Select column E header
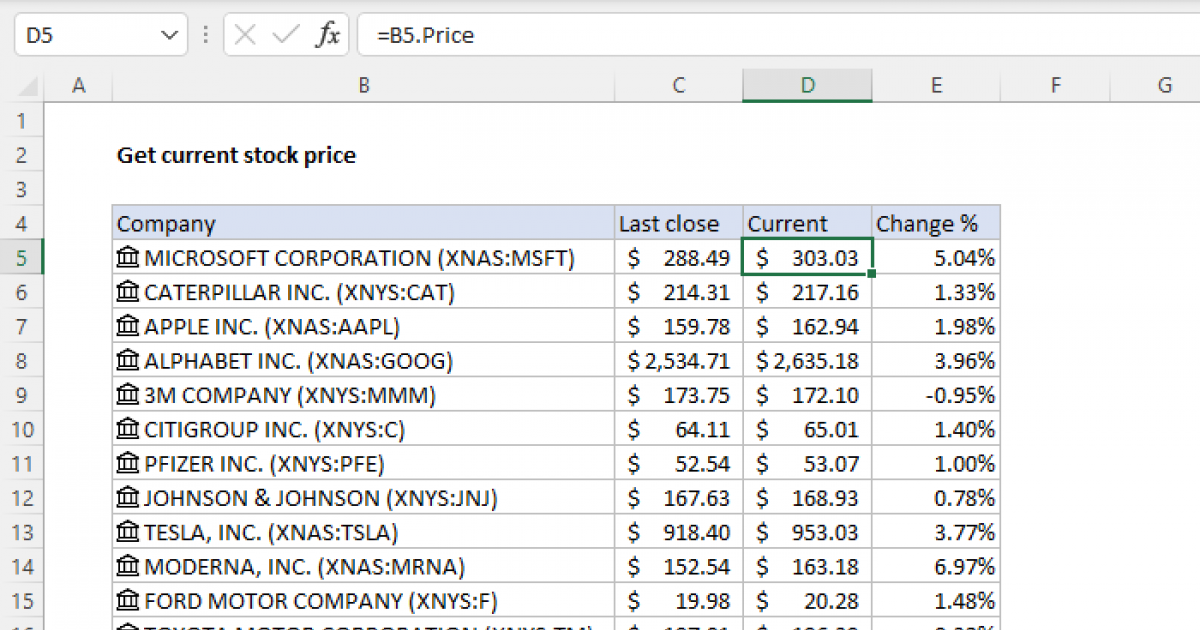Image resolution: width=1200 pixels, height=630 pixels. tap(936, 86)
